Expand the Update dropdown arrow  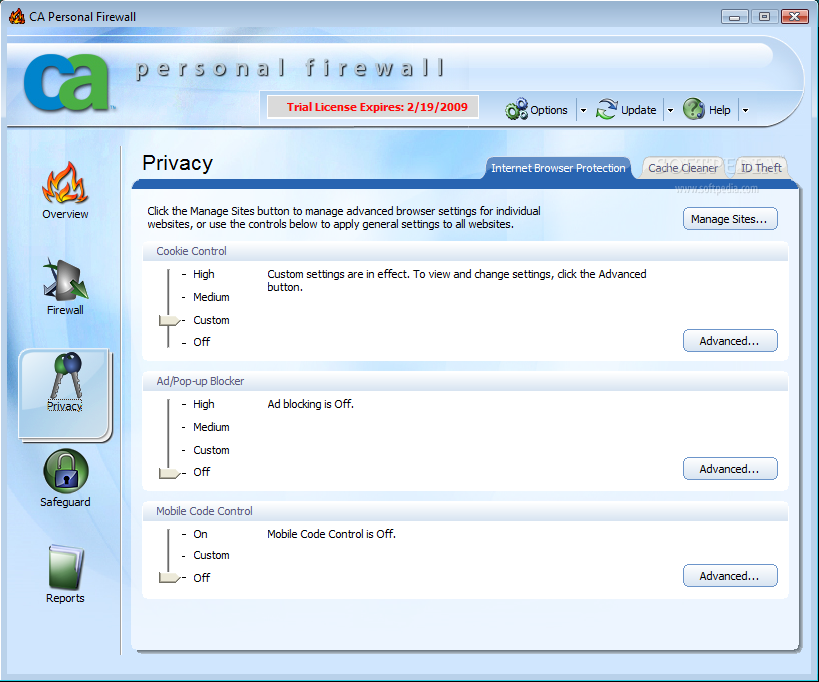click(x=671, y=110)
